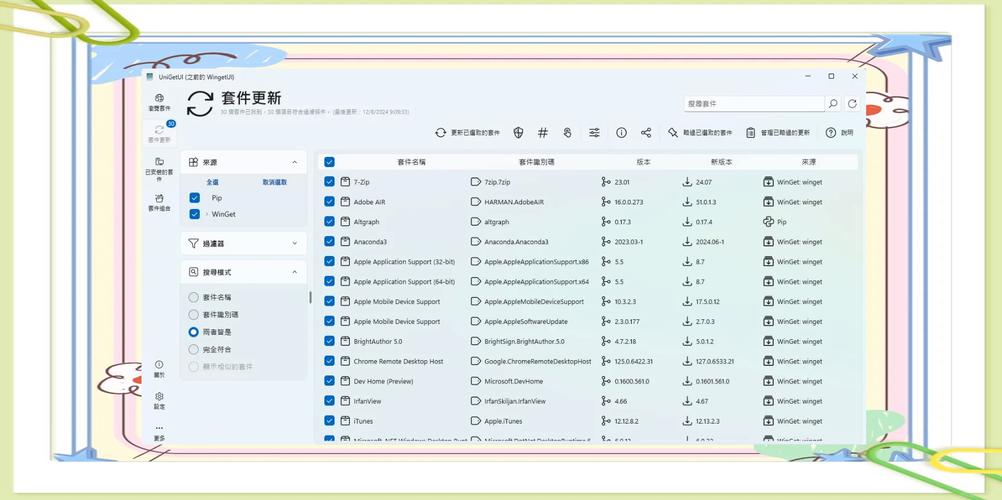Click the package details info icon
Viewport: 1002px width, 500px height.
tap(621, 133)
